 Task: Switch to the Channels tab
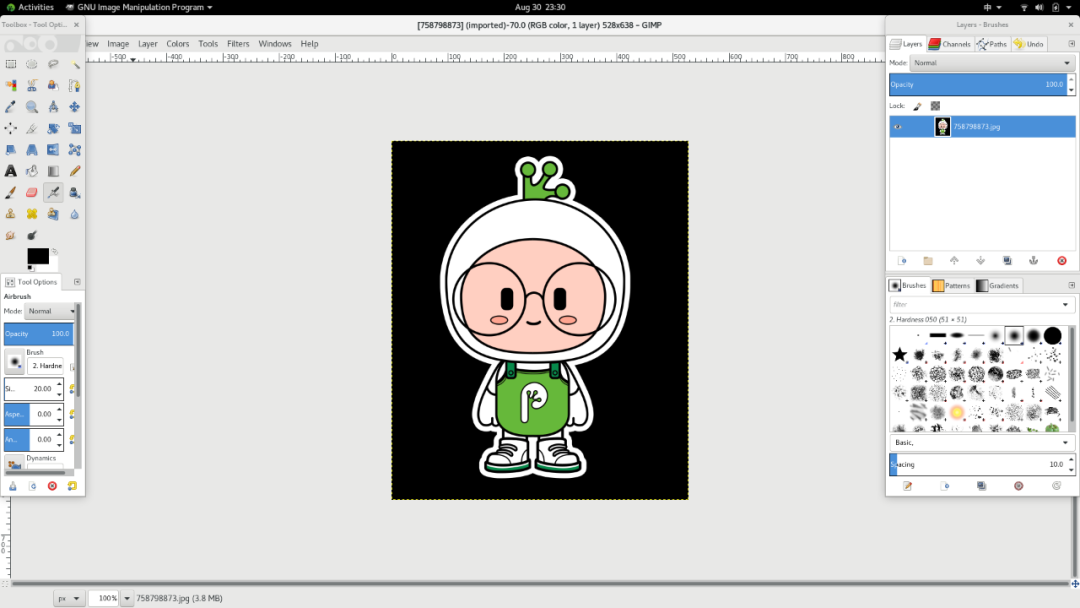950,44
